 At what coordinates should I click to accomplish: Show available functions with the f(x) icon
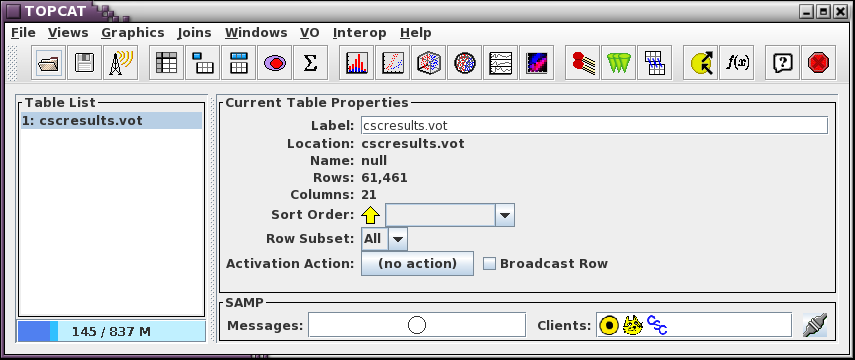tap(737, 63)
